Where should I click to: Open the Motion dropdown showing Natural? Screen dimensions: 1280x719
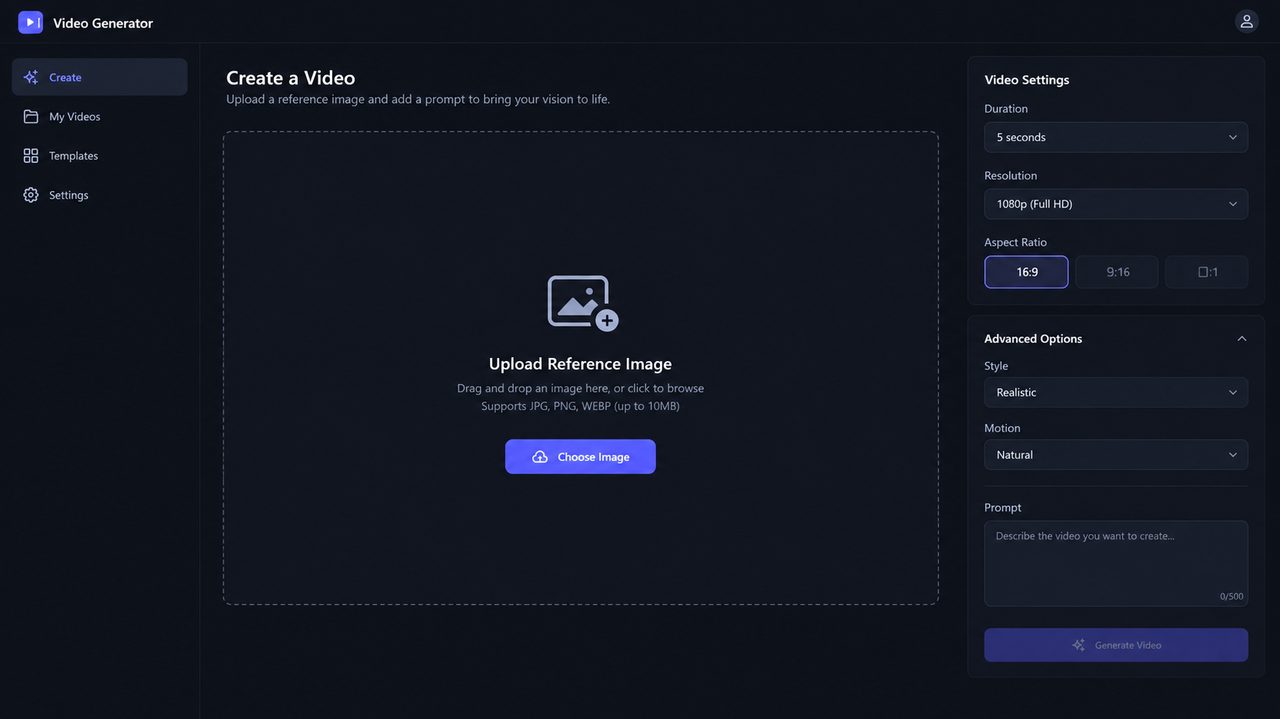click(1116, 455)
